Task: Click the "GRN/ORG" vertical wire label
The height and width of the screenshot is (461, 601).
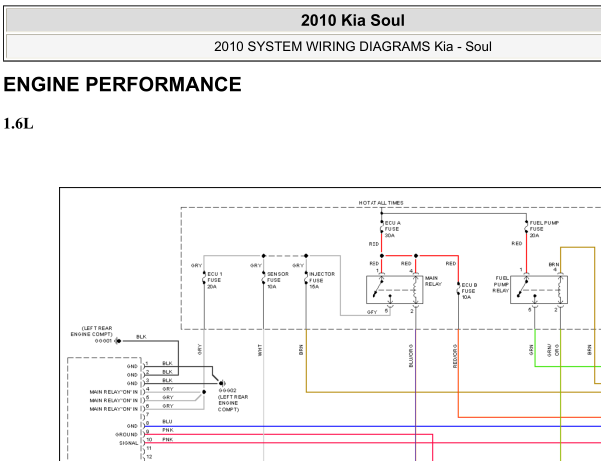Action: pos(553,350)
